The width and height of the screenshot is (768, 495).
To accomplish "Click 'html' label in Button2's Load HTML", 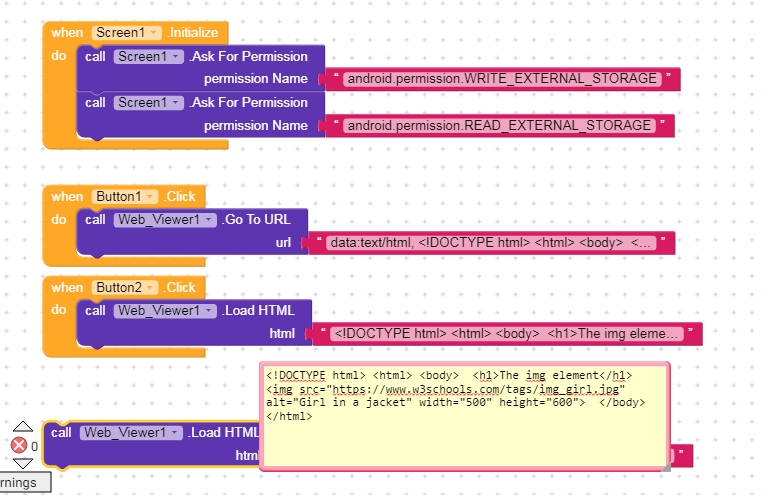I will pos(282,334).
